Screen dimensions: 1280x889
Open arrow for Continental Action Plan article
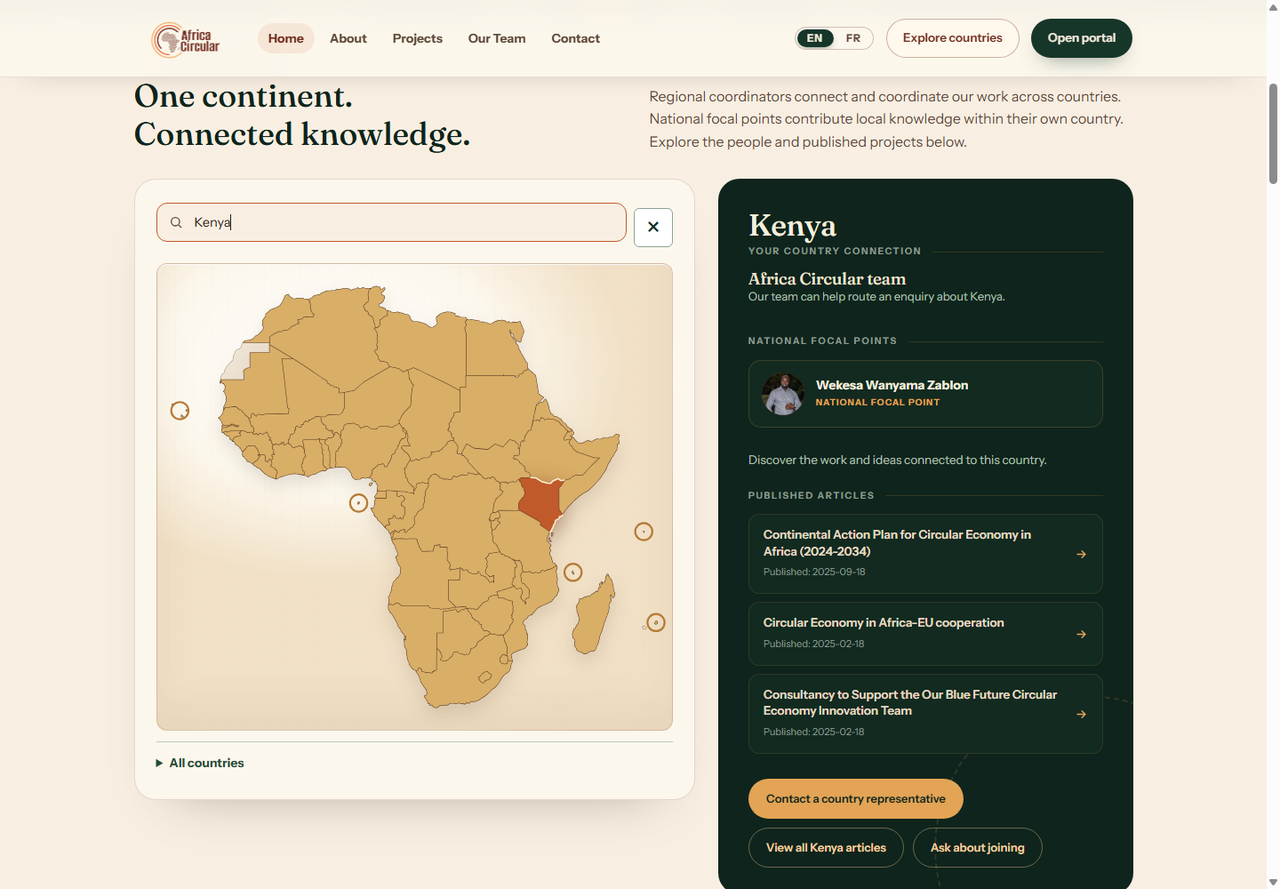tap(1081, 554)
